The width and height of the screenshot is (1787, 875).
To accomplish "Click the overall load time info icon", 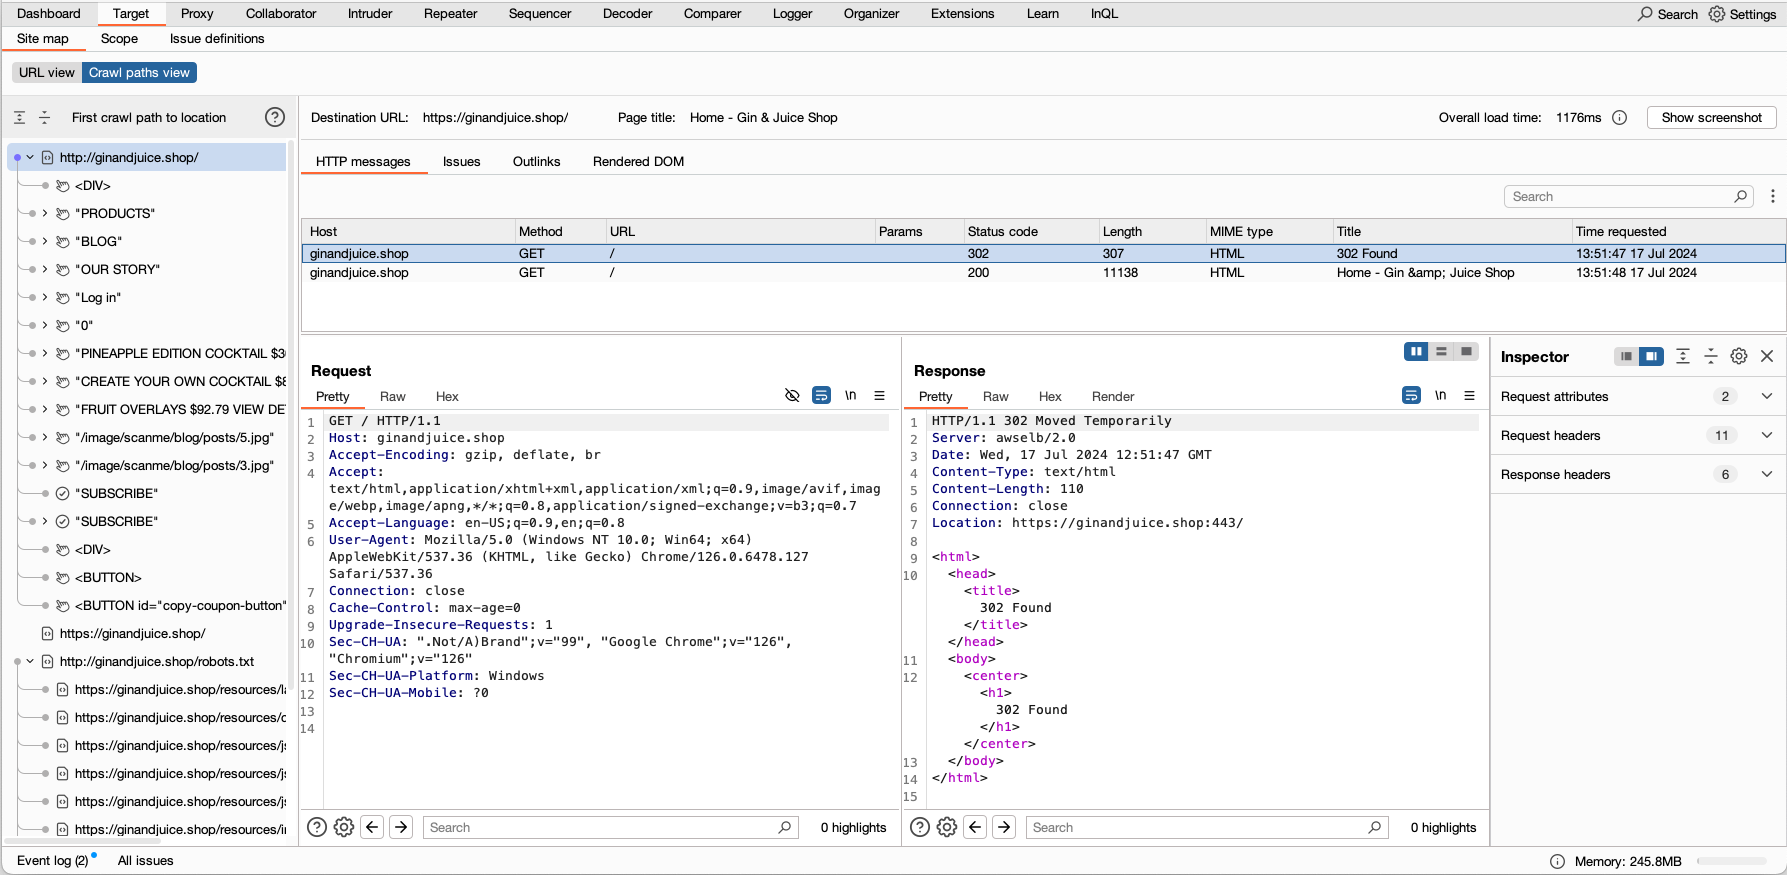I will coord(1620,117).
